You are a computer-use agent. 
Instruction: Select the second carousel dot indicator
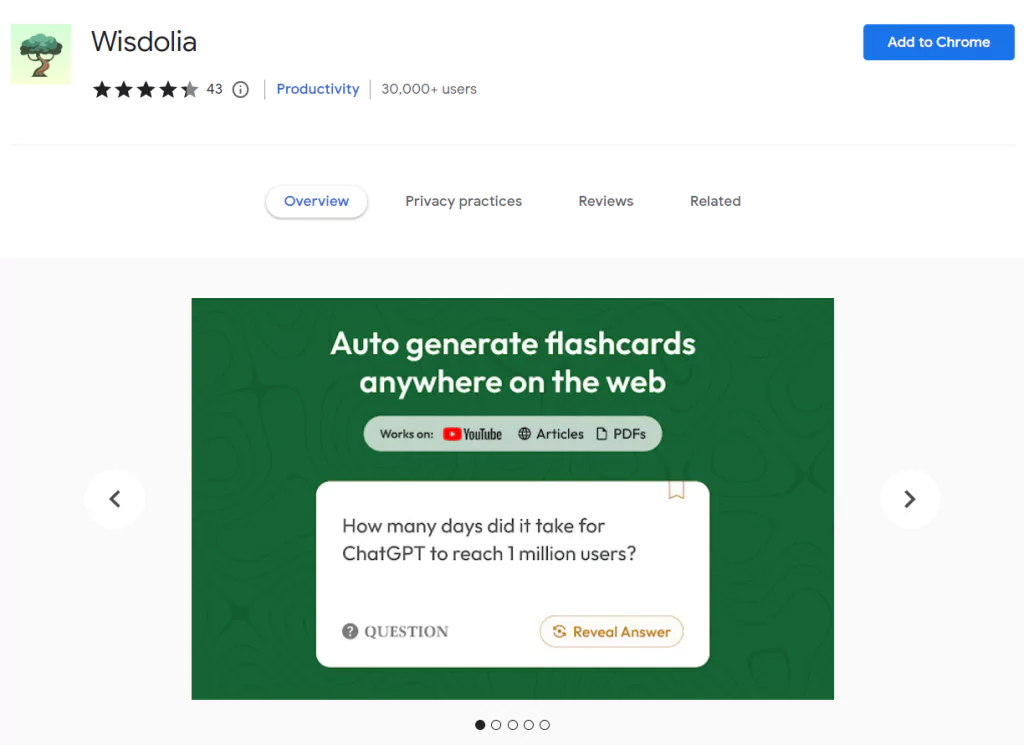click(x=496, y=725)
